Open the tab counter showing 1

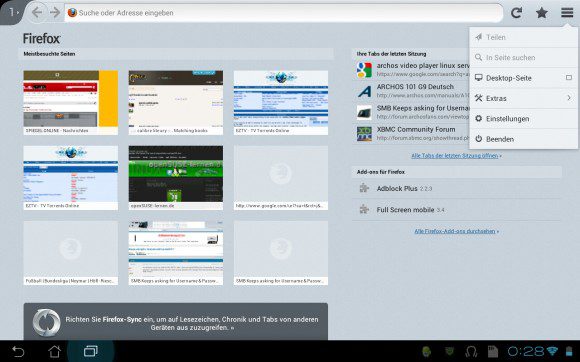point(12,13)
